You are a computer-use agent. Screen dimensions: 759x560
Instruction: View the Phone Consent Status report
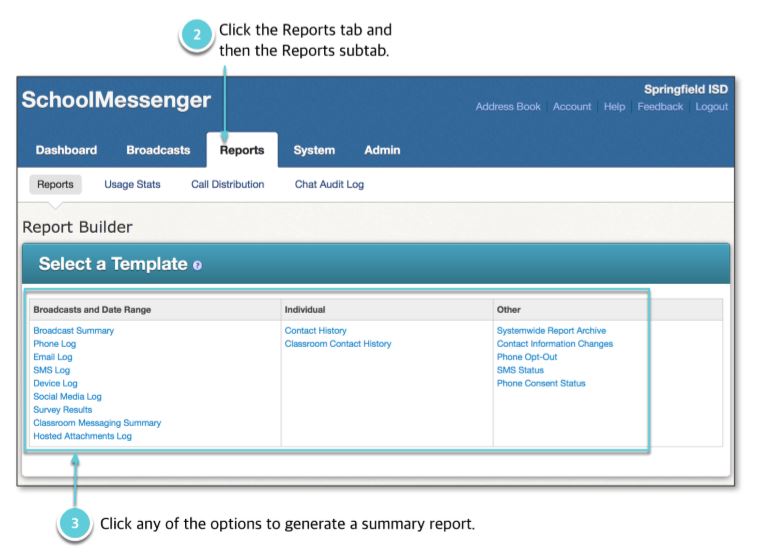pos(541,383)
